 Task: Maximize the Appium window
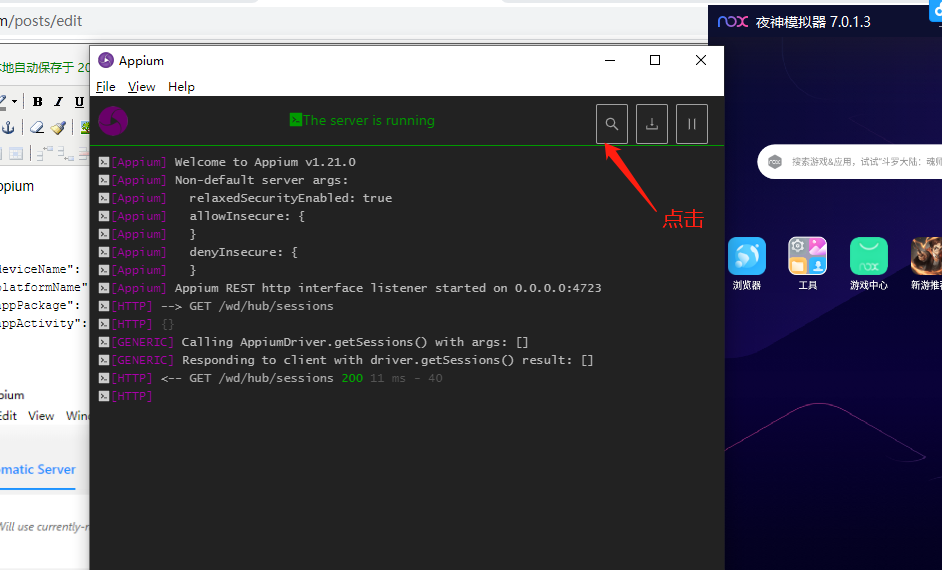[655, 60]
